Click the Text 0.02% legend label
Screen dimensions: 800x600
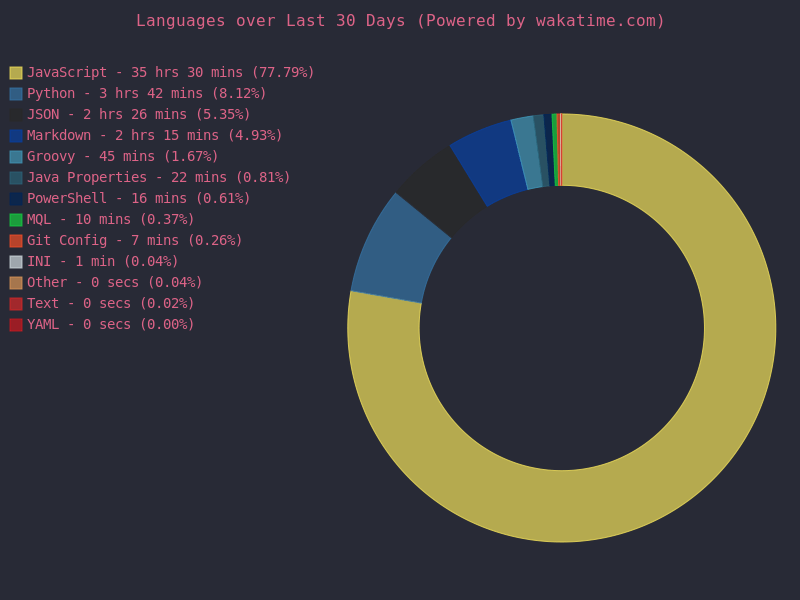[110, 304]
